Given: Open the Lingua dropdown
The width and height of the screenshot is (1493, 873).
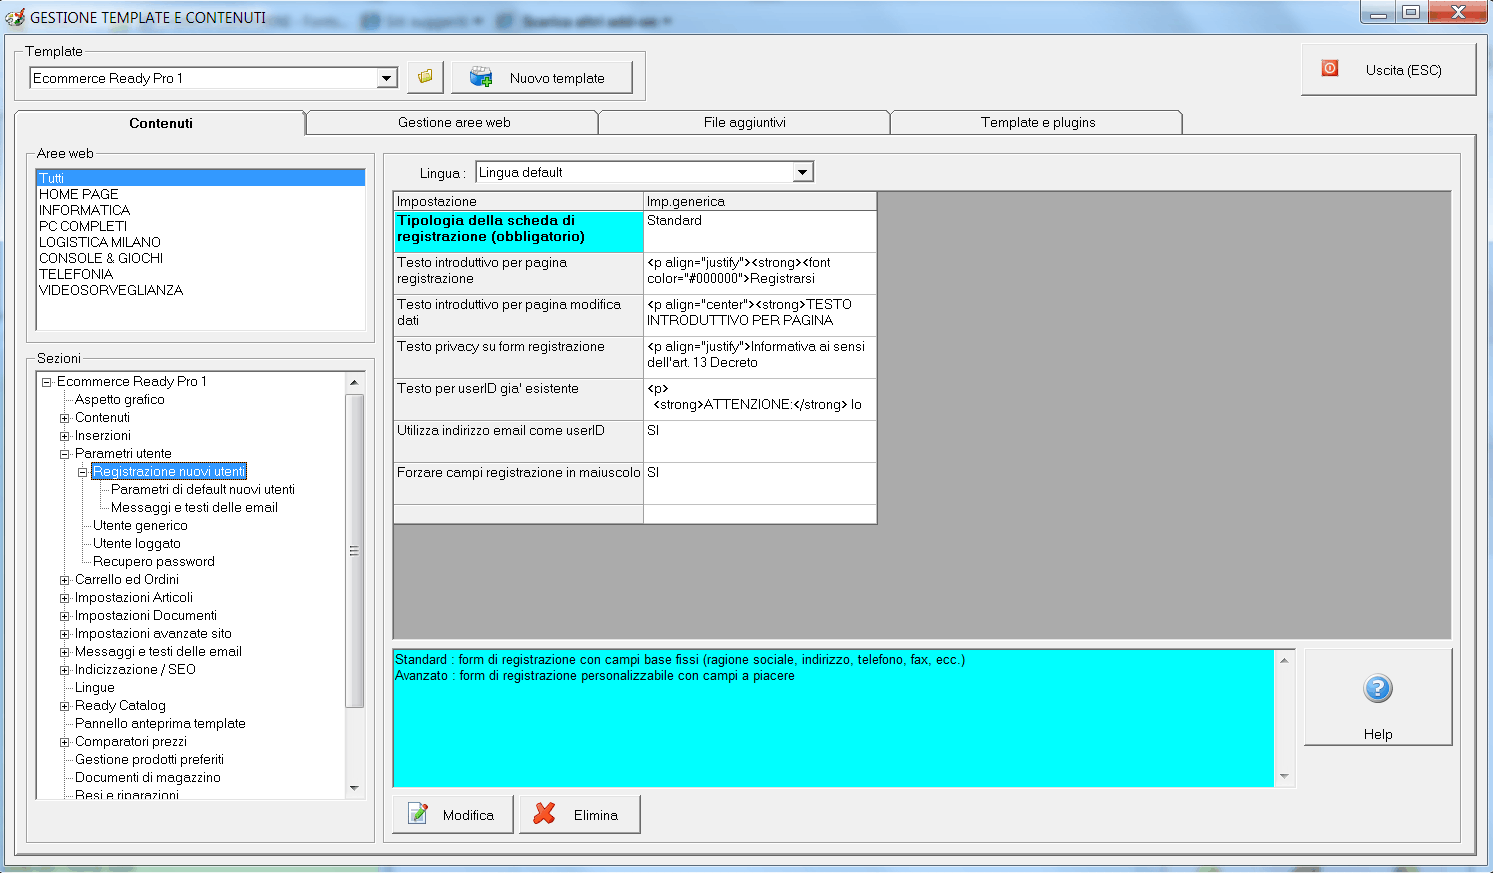Looking at the screenshot, I should (x=802, y=172).
